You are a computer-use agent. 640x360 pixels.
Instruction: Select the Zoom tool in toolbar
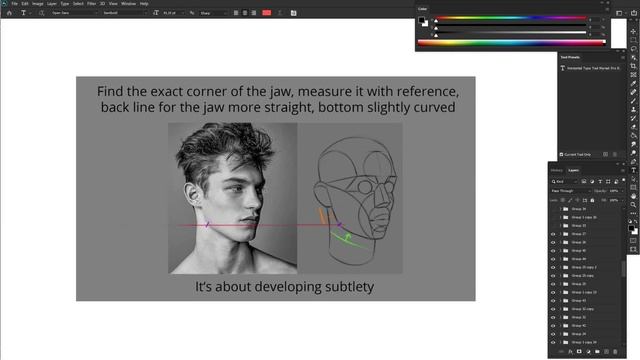[x=633, y=205]
